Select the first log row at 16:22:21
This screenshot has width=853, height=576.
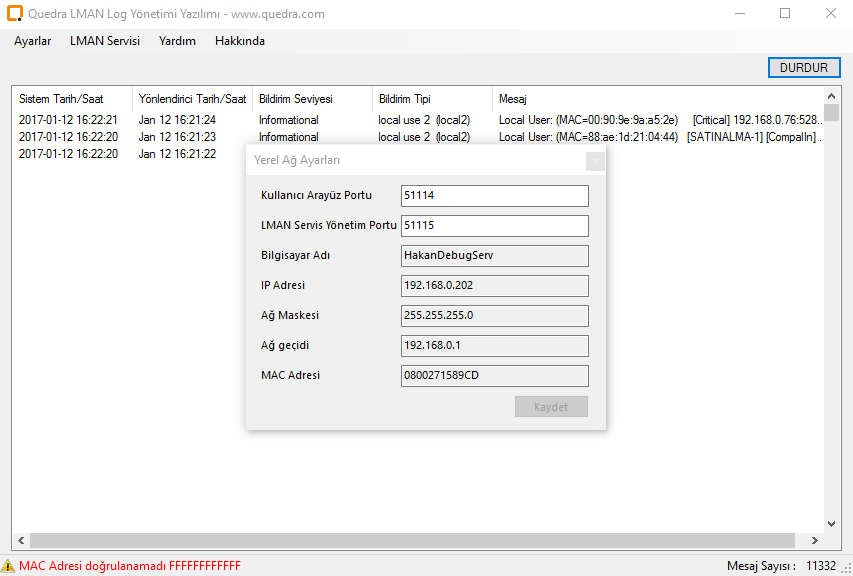pos(68,120)
